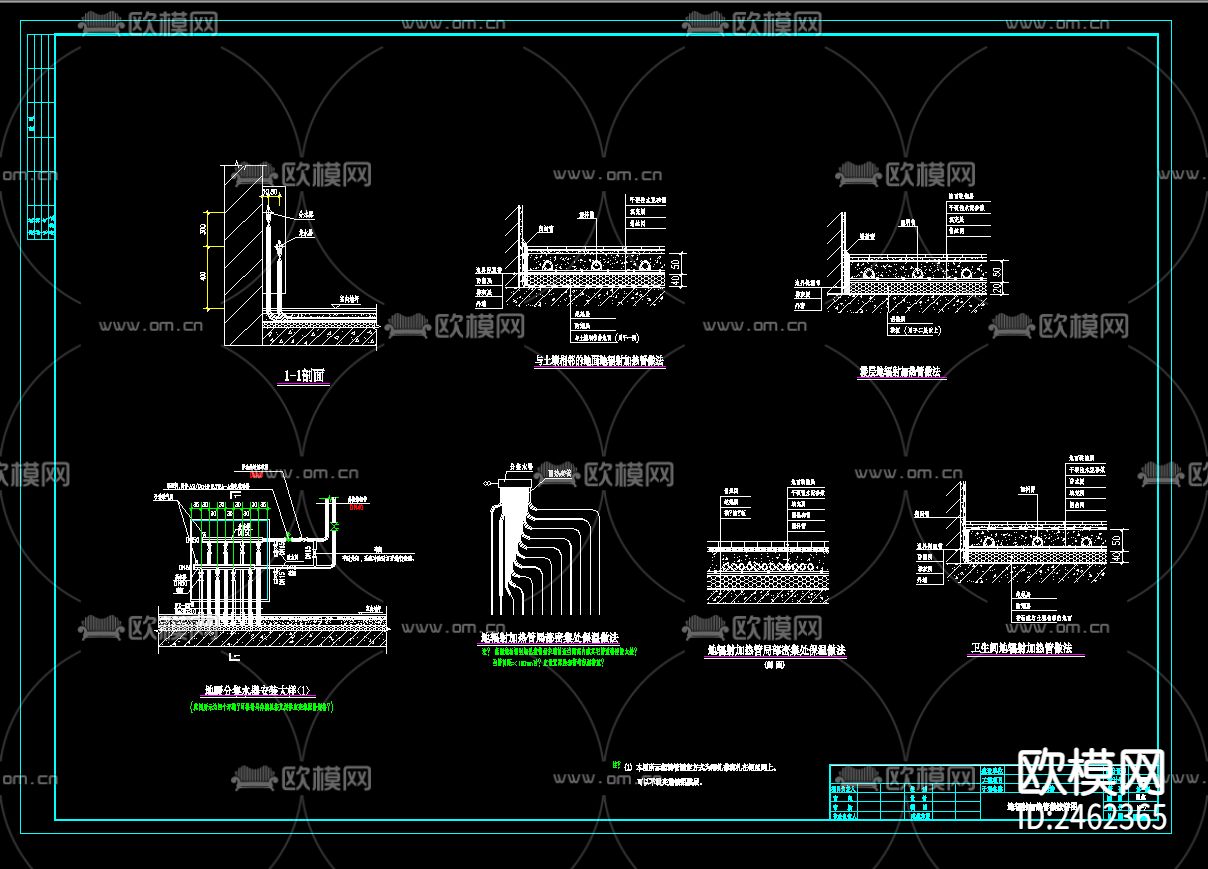This screenshot has width=1208, height=869.
Task: Click the cyan note under pipe-dense insulation title
Action: (x=558, y=656)
